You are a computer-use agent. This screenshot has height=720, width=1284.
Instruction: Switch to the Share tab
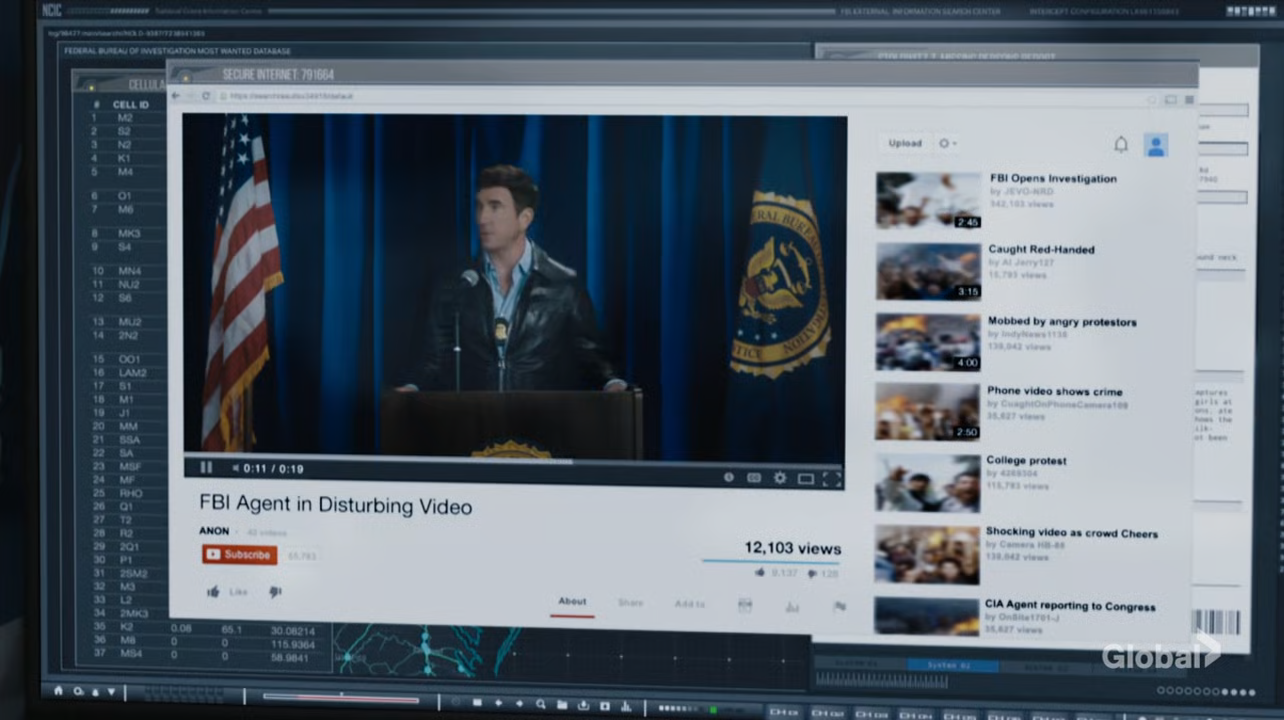(630, 603)
